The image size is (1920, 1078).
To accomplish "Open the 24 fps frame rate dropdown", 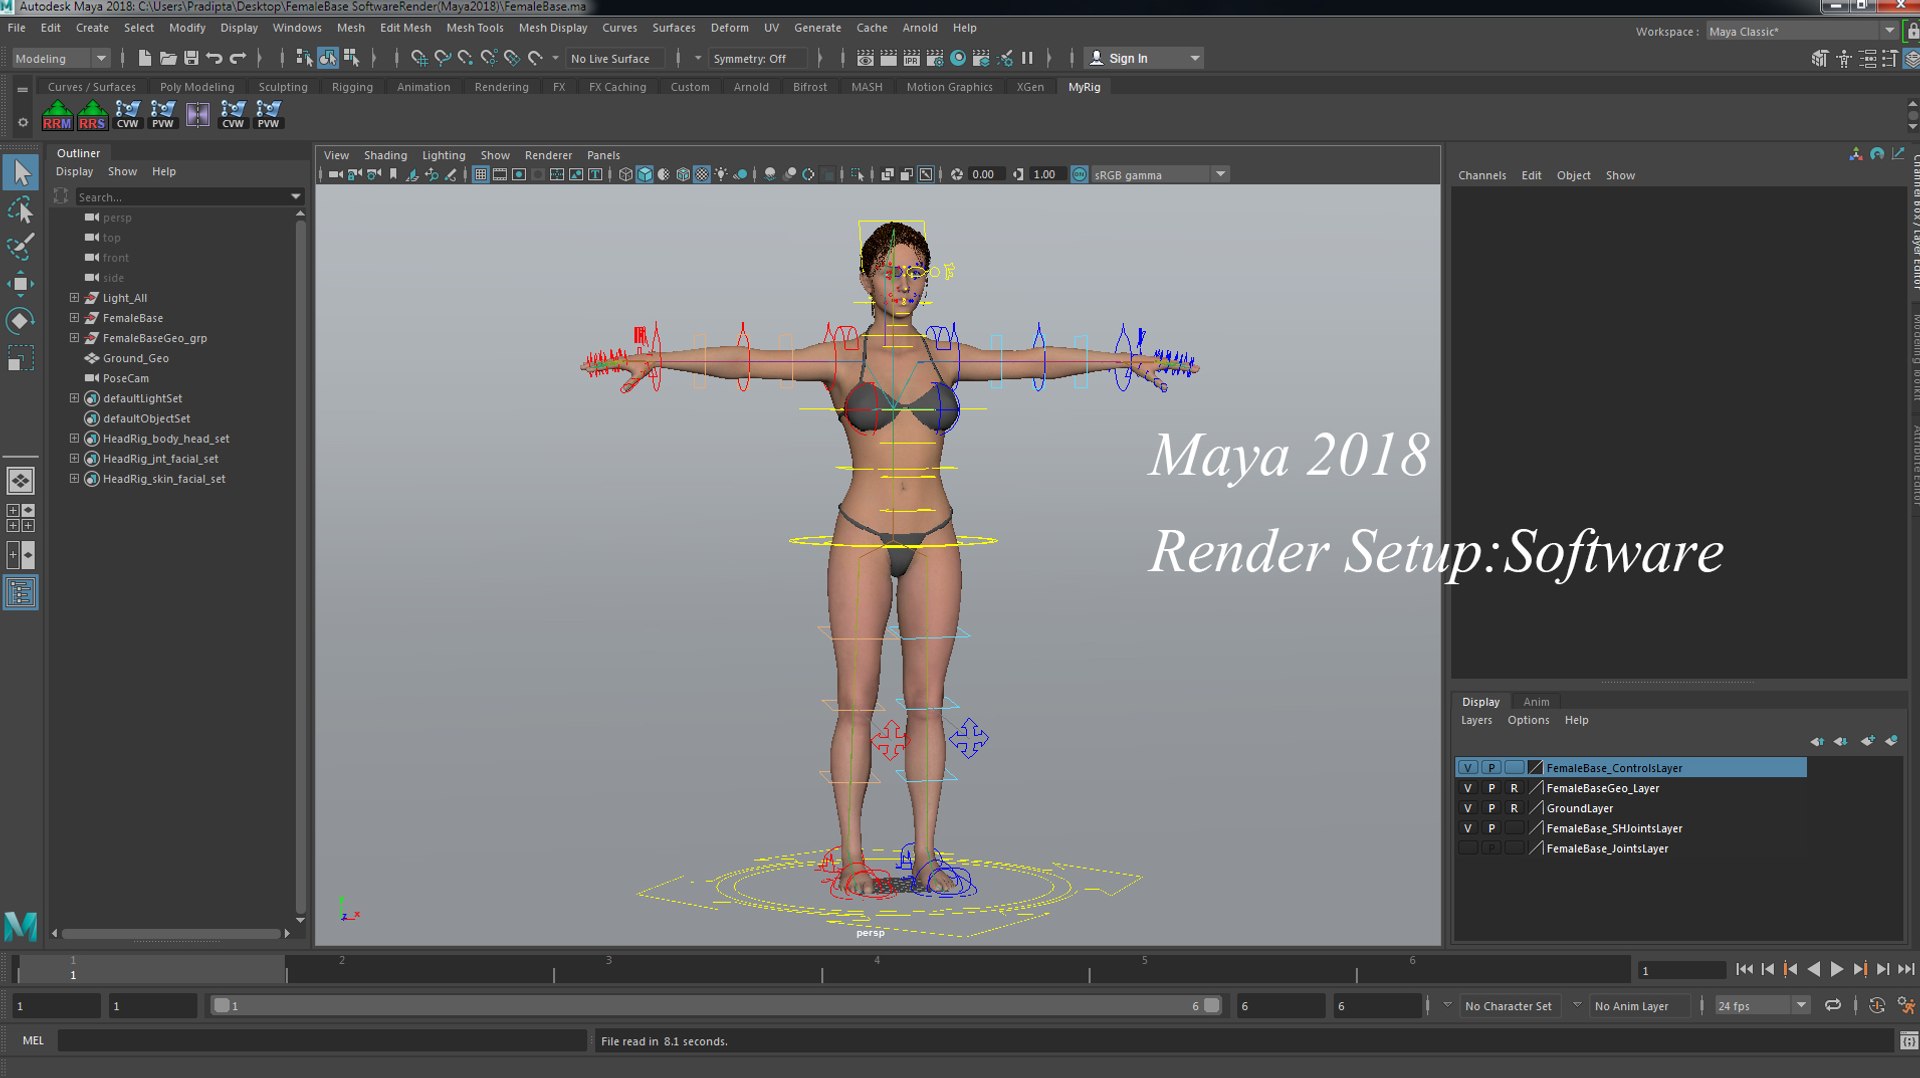I will tap(1762, 1005).
